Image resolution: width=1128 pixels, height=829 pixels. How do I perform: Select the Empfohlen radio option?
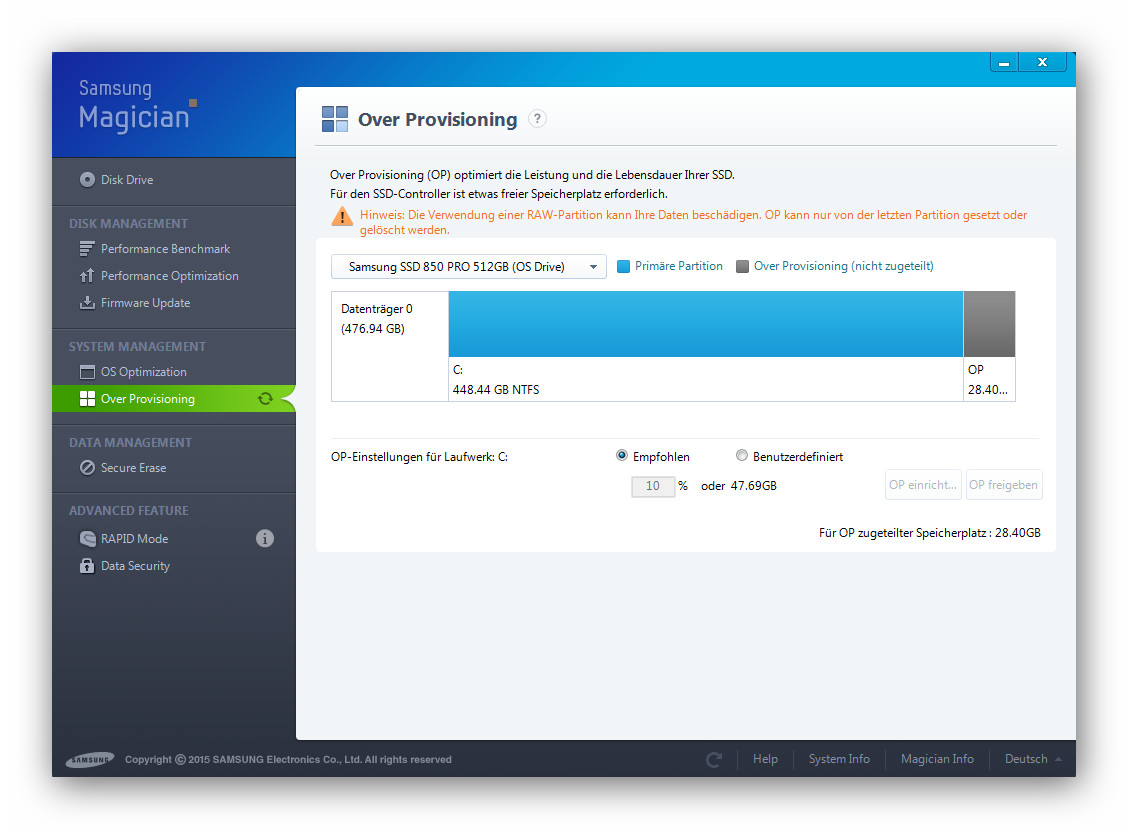click(622, 456)
